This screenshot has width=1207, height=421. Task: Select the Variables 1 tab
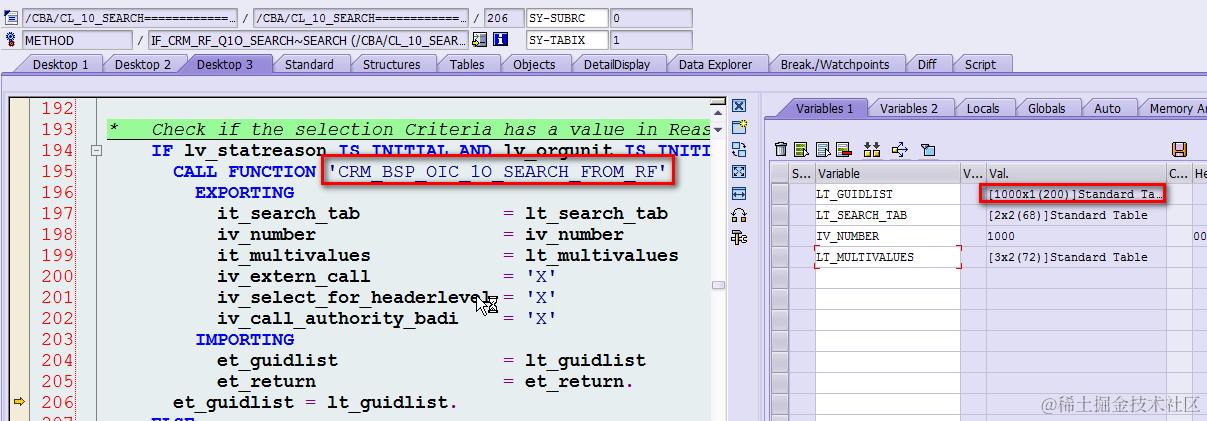tap(824, 108)
